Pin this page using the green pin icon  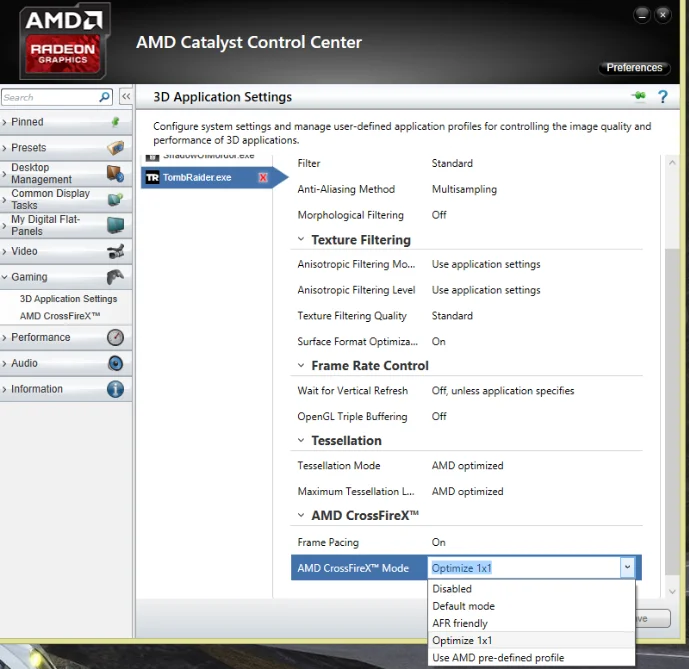pyautogui.click(x=639, y=96)
